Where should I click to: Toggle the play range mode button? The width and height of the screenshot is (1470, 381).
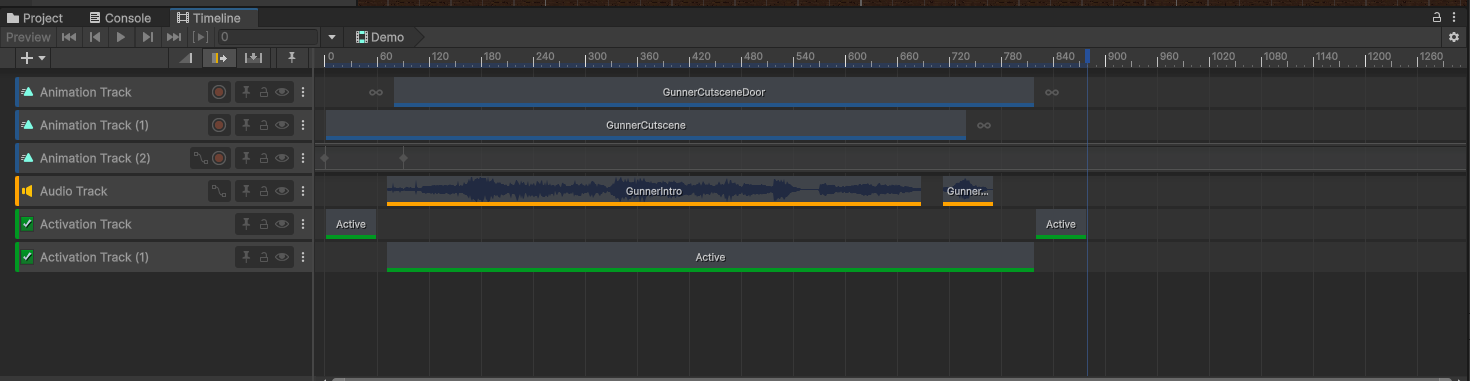pyautogui.click(x=200, y=37)
